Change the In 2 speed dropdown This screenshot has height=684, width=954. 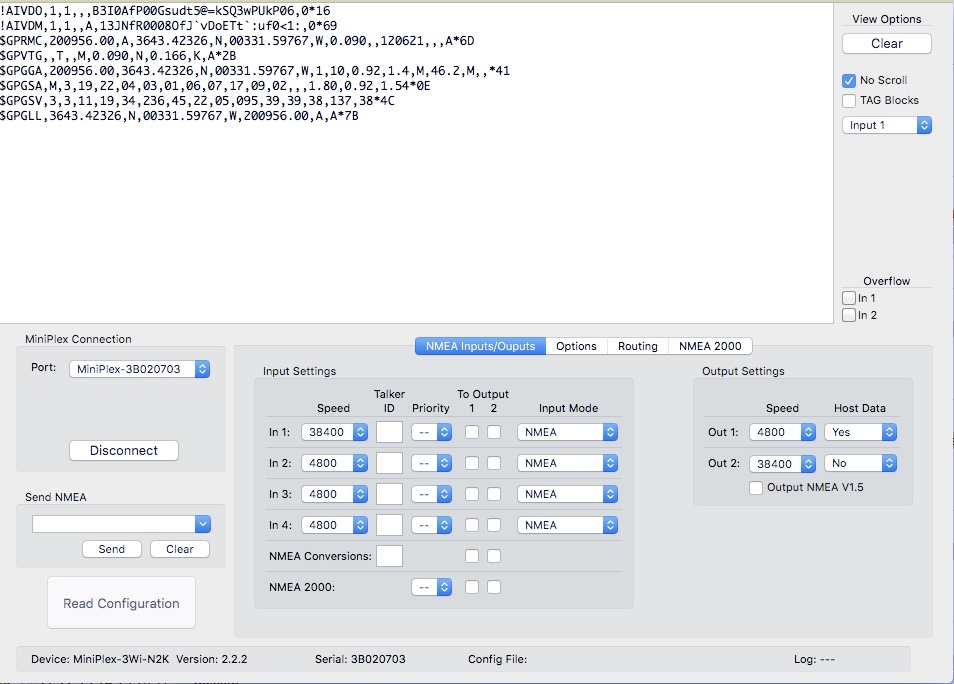tap(335, 463)
